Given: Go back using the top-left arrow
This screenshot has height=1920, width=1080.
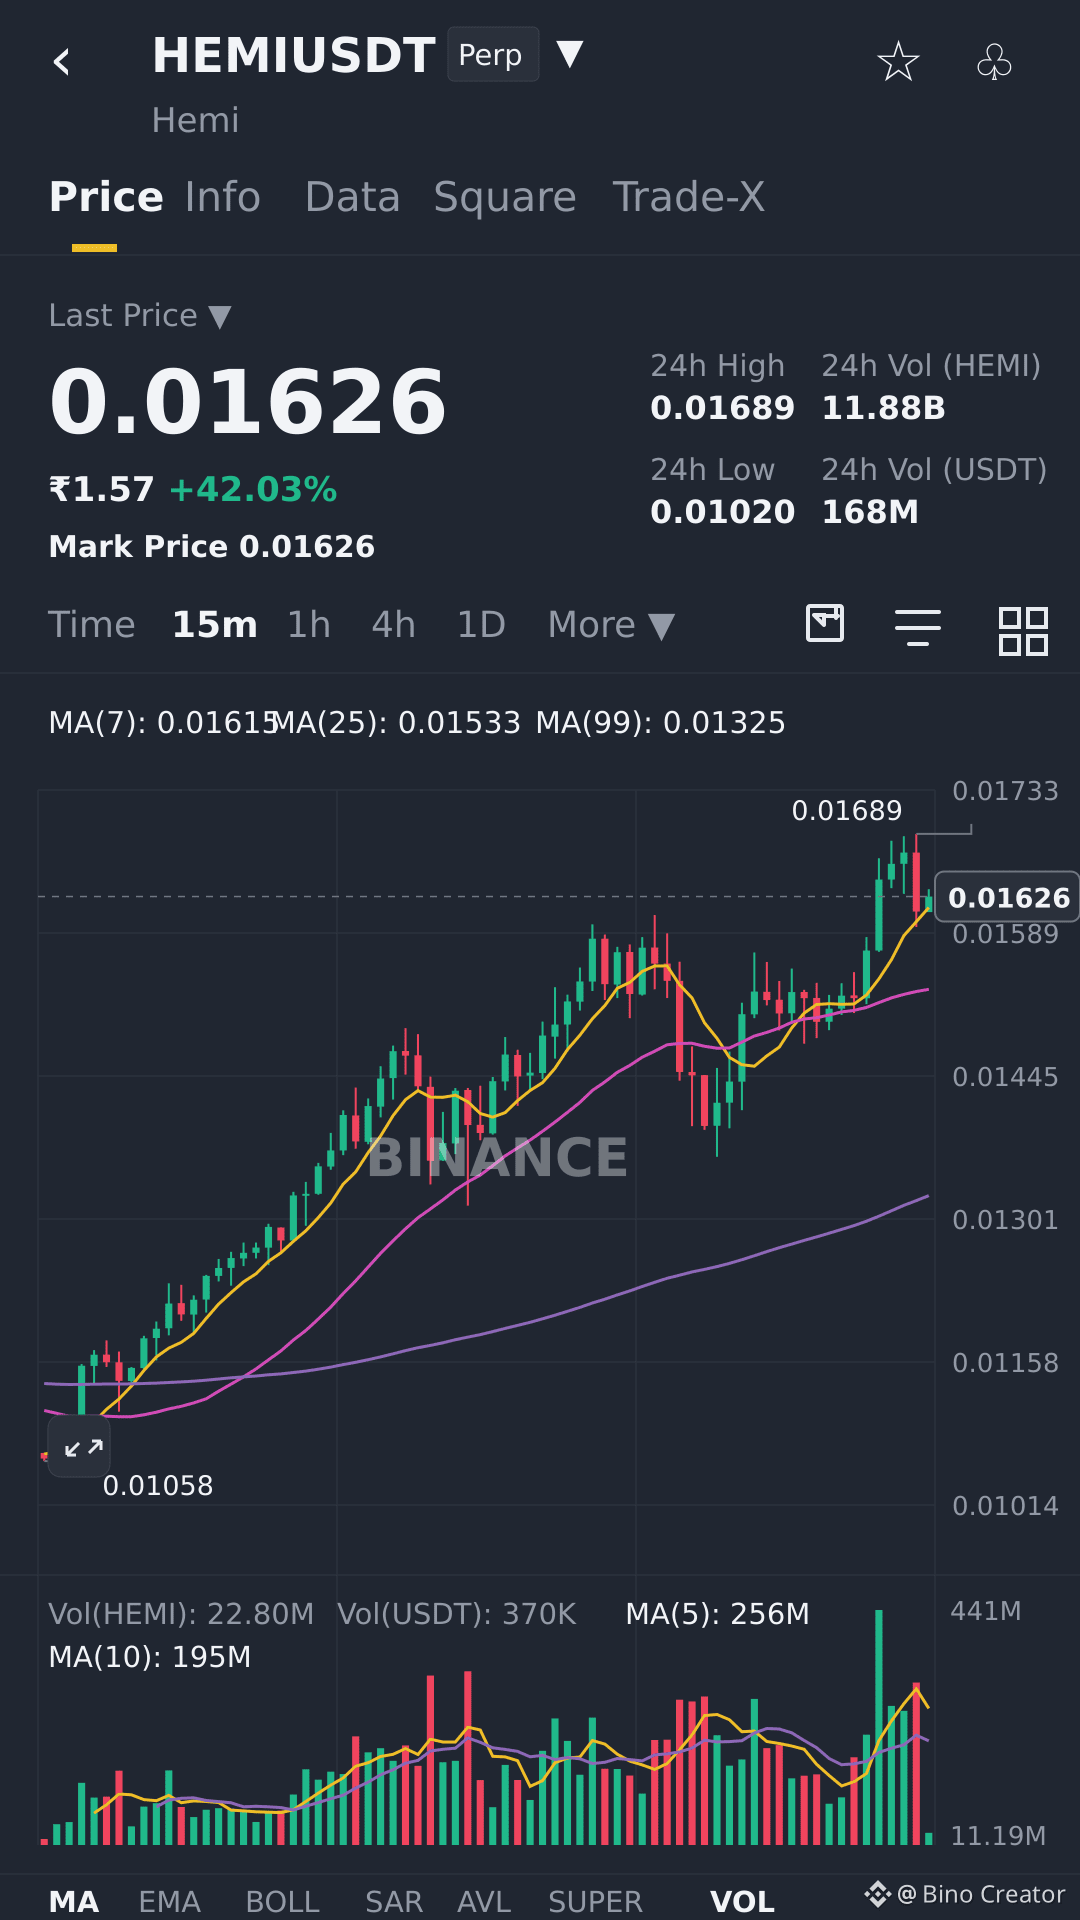Looking at the screenshot, I should point(62,62).
